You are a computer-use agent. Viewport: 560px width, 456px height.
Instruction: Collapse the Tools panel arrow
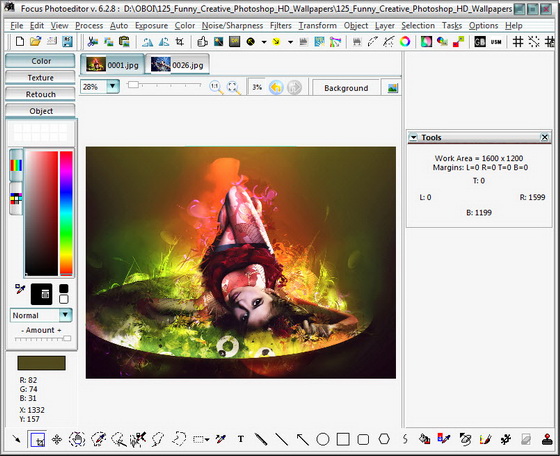coord(413,137)
